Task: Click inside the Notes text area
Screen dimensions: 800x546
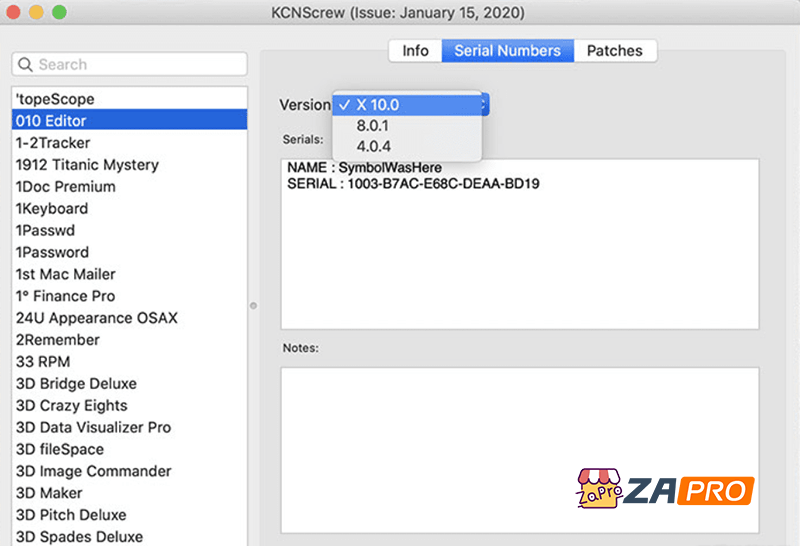Action: click(519, 450)
